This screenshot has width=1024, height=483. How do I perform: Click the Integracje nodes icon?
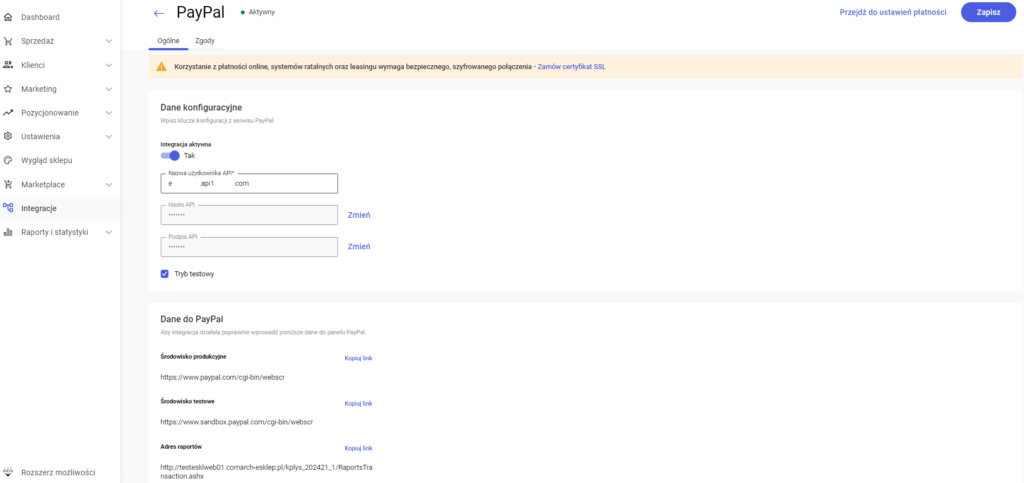coord(8,208)
